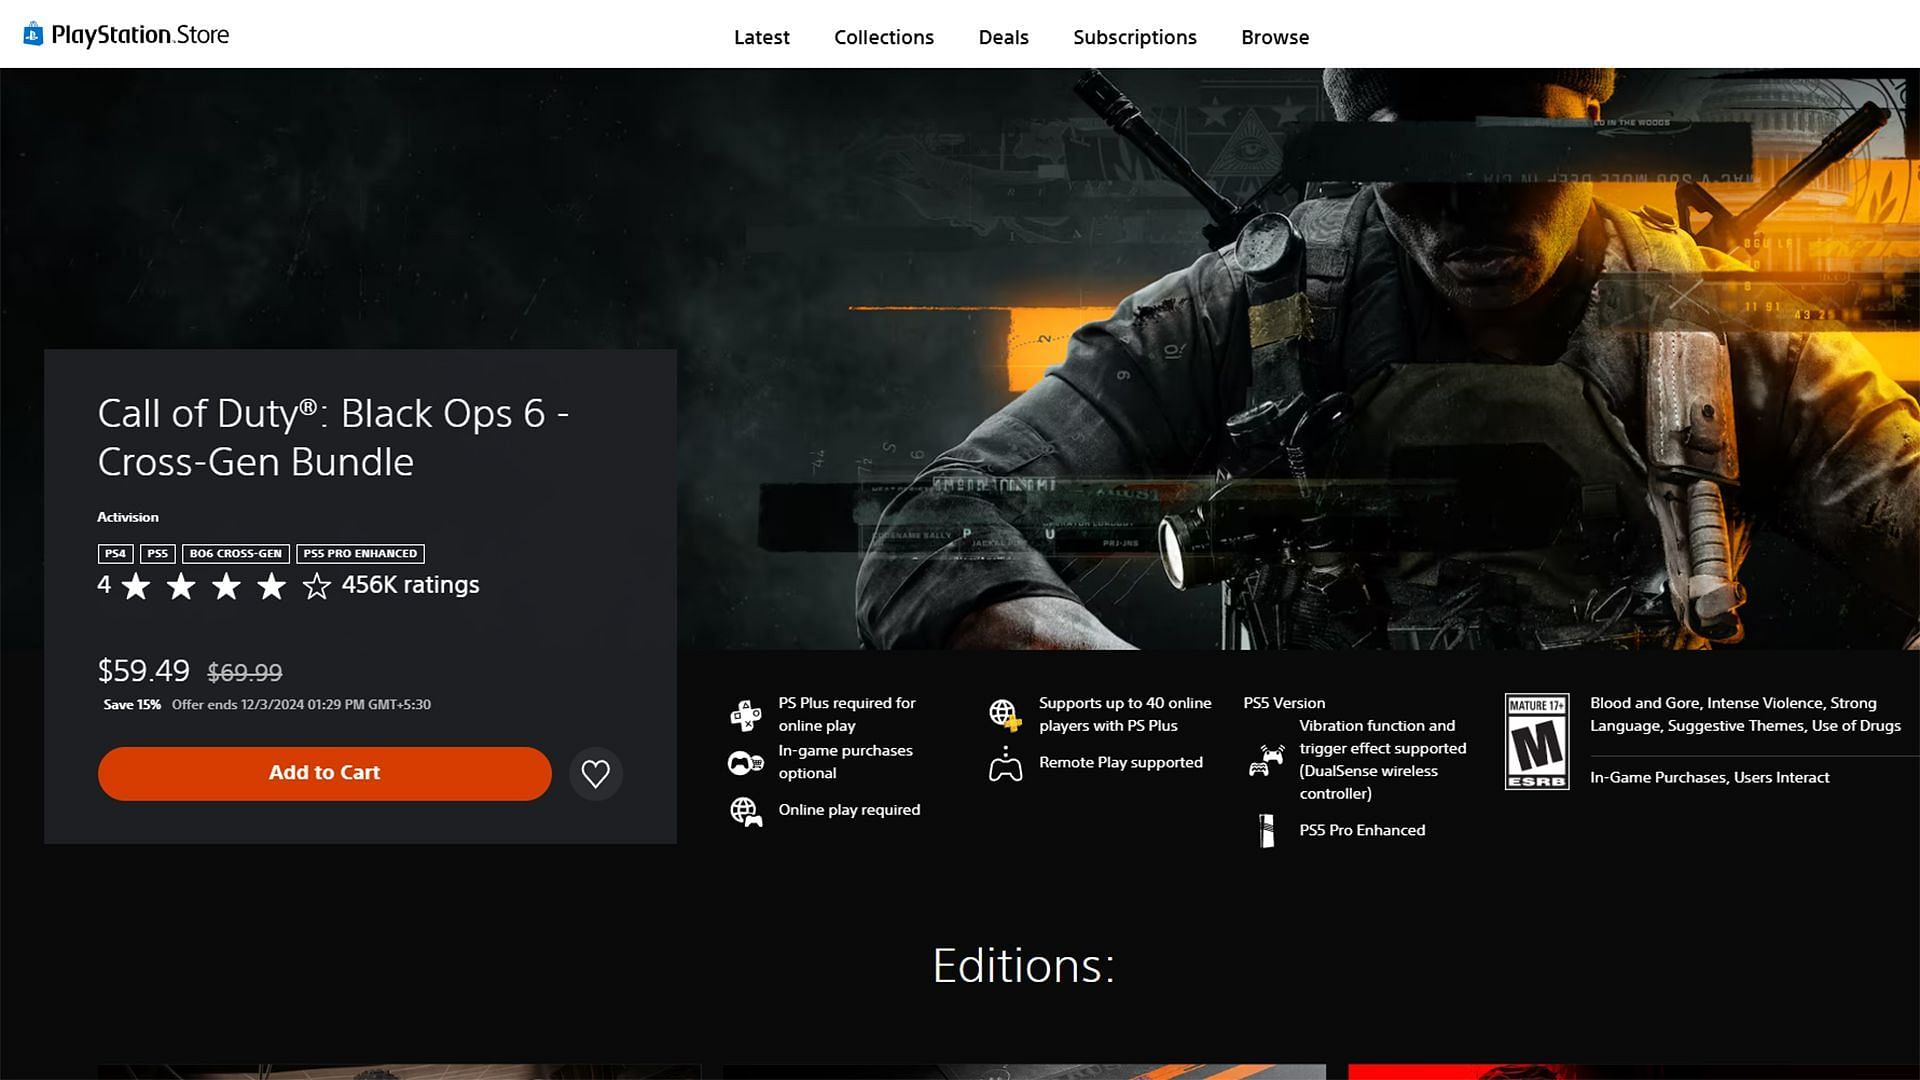Viewport: 1920px width, 1080px height.
Task: Open the Latest menu
Action: tap(762, 37)
